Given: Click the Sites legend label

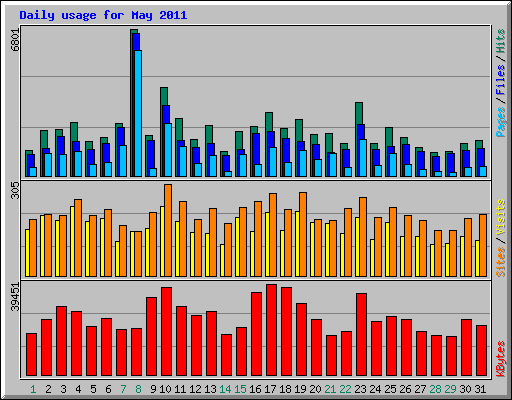Looking at the screenshot, I should point(501,262).
